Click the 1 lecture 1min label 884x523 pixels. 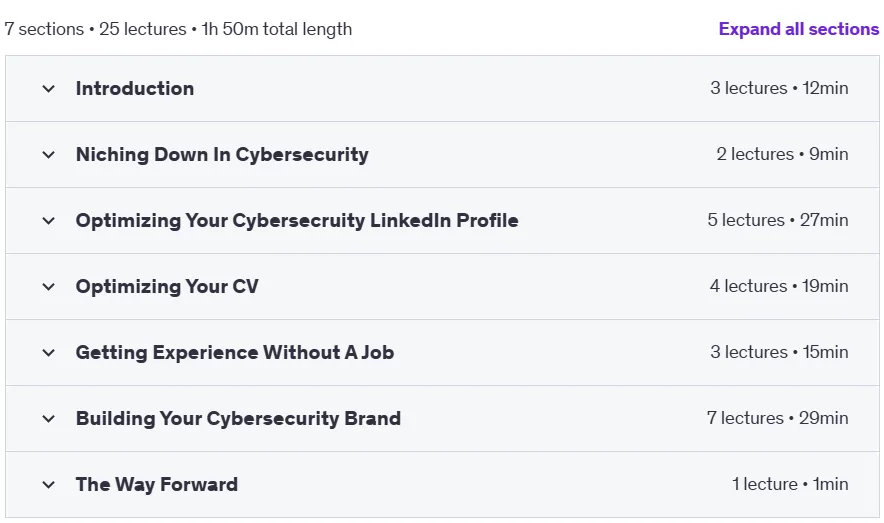(790, 484)
